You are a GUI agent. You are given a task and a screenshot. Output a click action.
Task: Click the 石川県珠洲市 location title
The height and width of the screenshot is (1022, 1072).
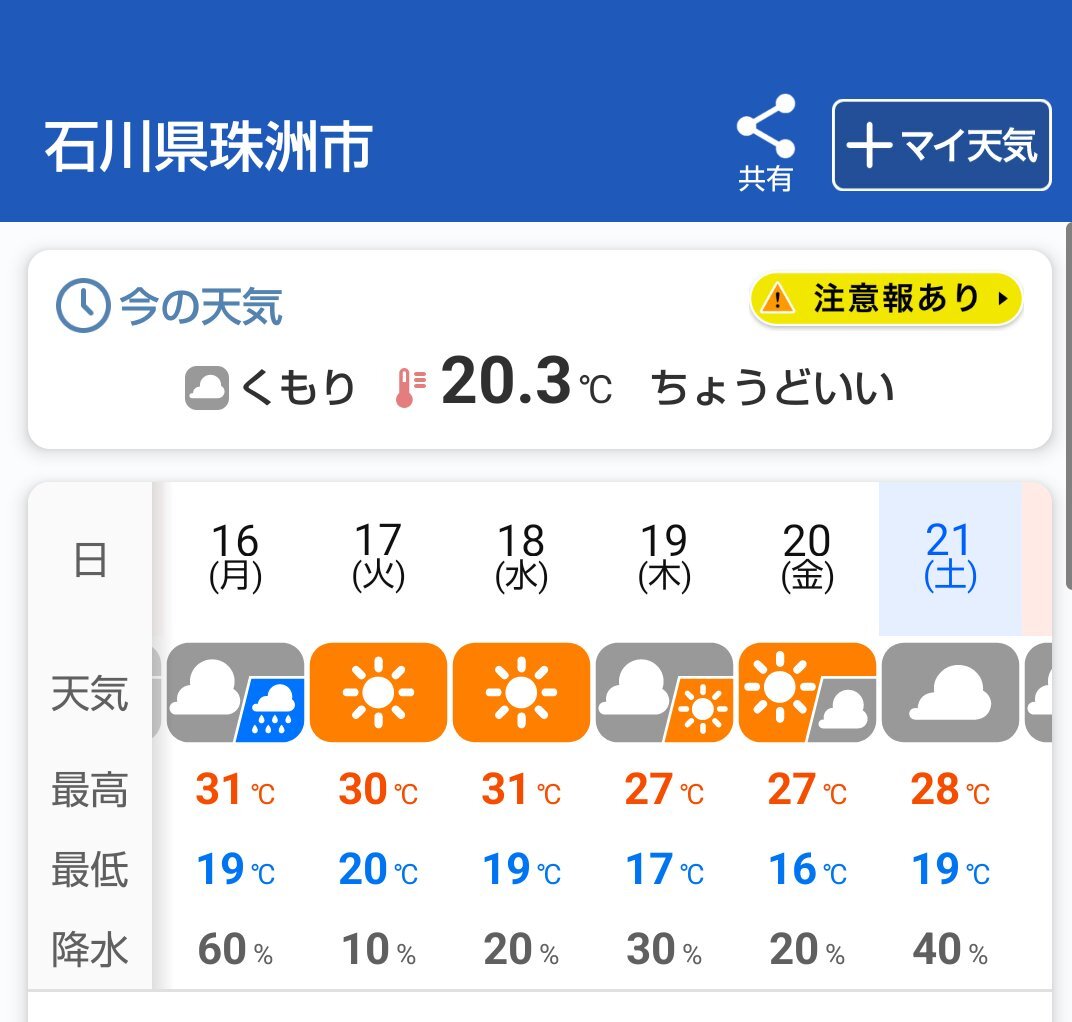click(x=209, y=146)
